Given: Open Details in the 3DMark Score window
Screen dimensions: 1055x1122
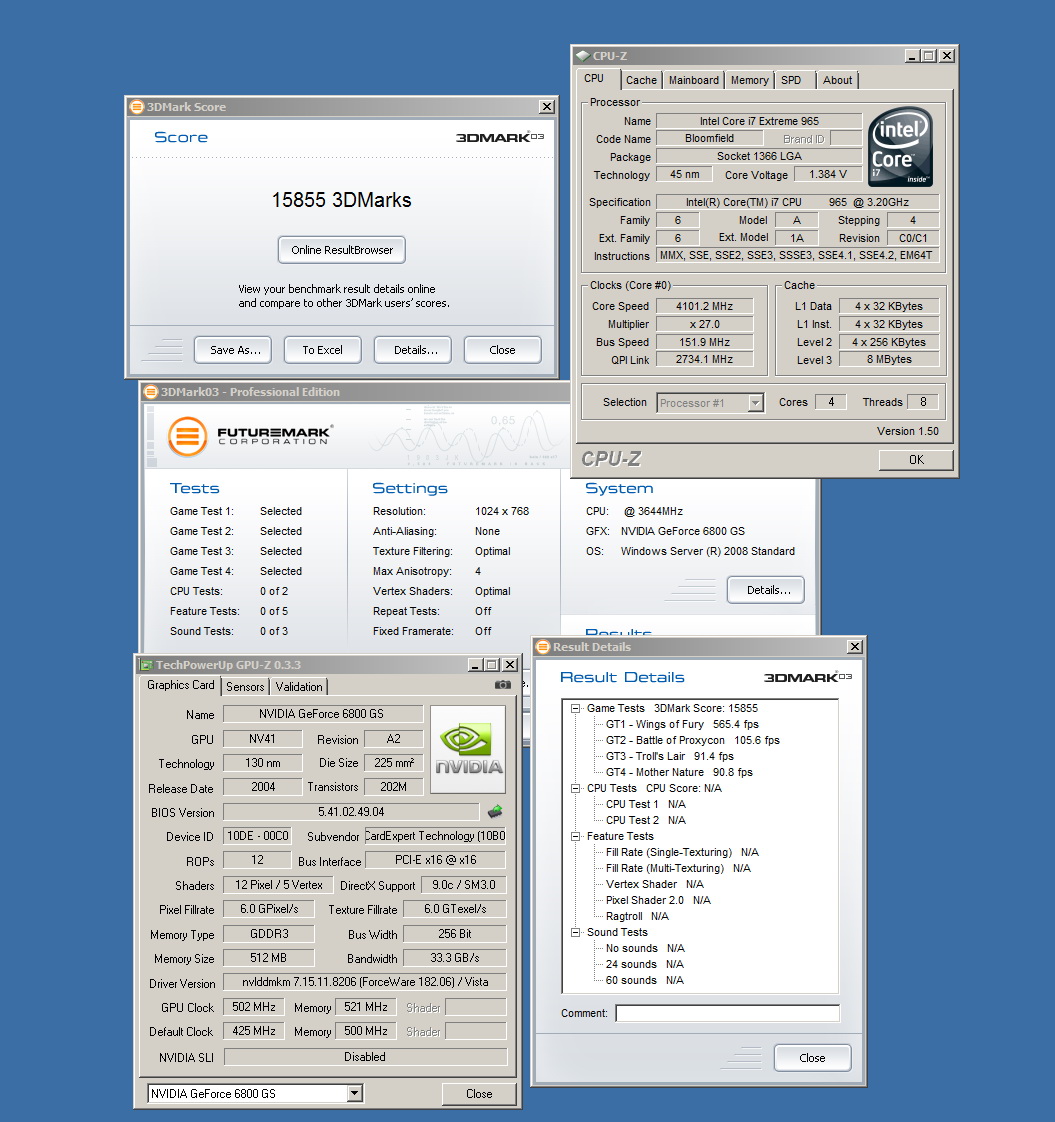Looking at the screenshot, I should [x=413, y=350].
